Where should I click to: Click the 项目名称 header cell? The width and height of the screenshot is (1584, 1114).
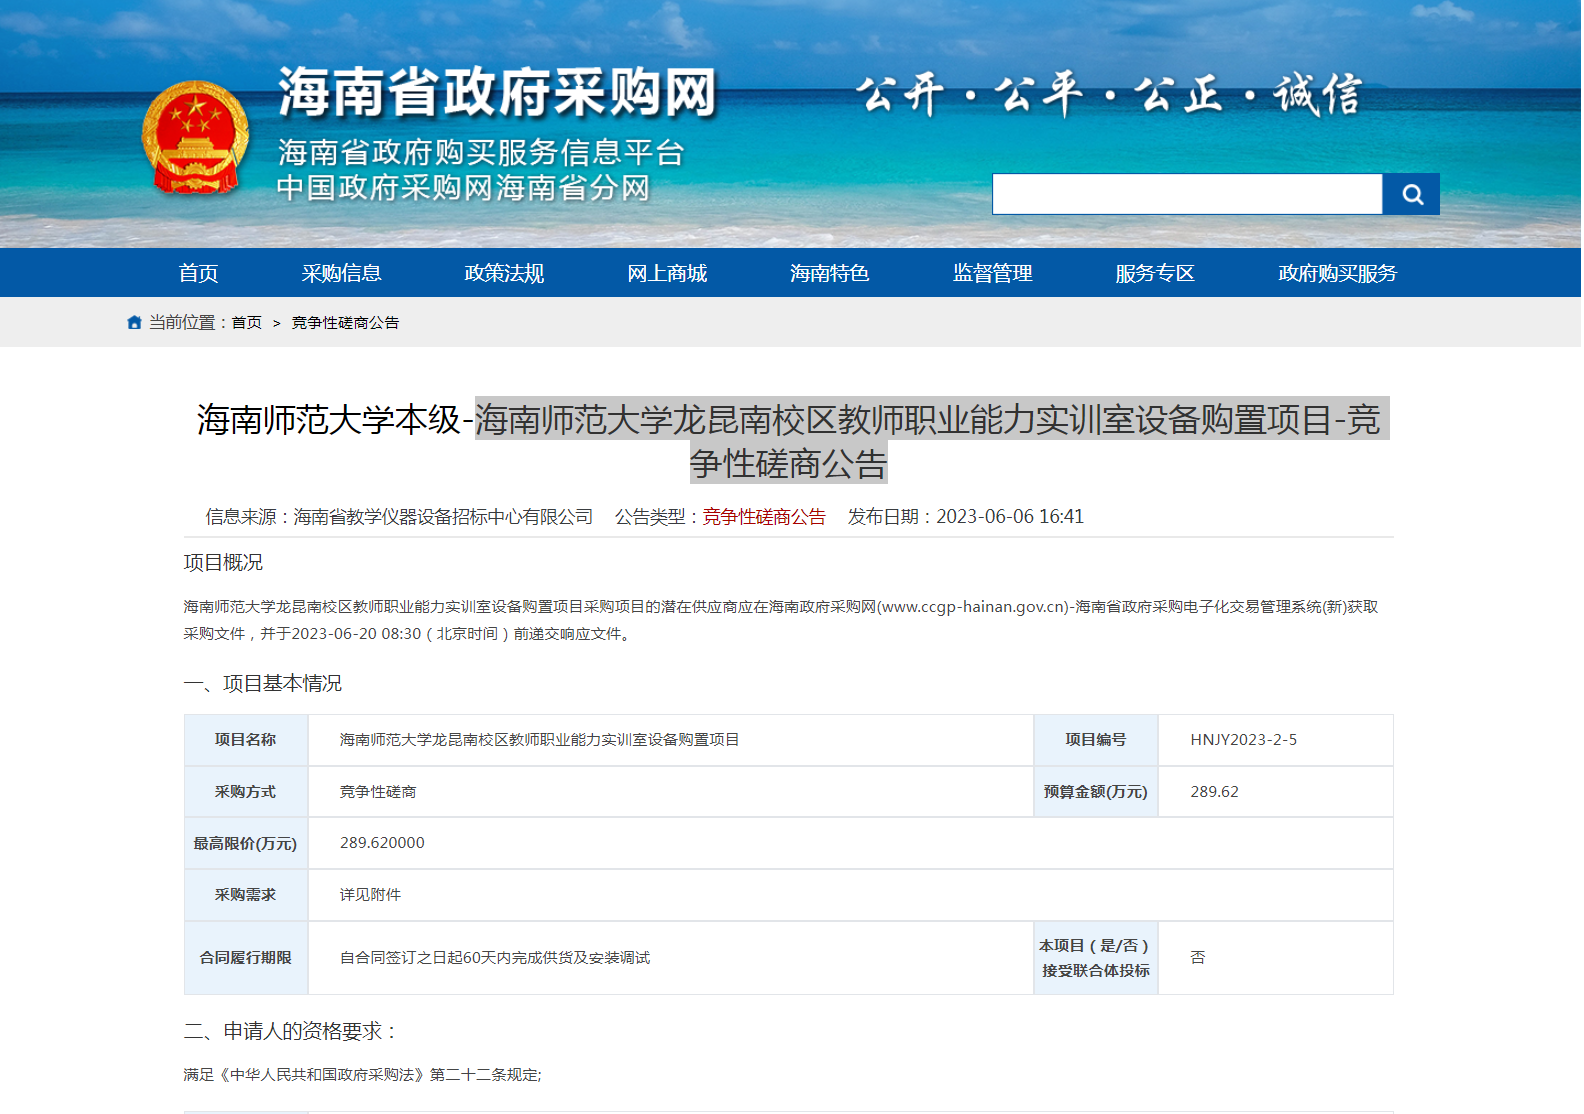[x=246, y=740]
